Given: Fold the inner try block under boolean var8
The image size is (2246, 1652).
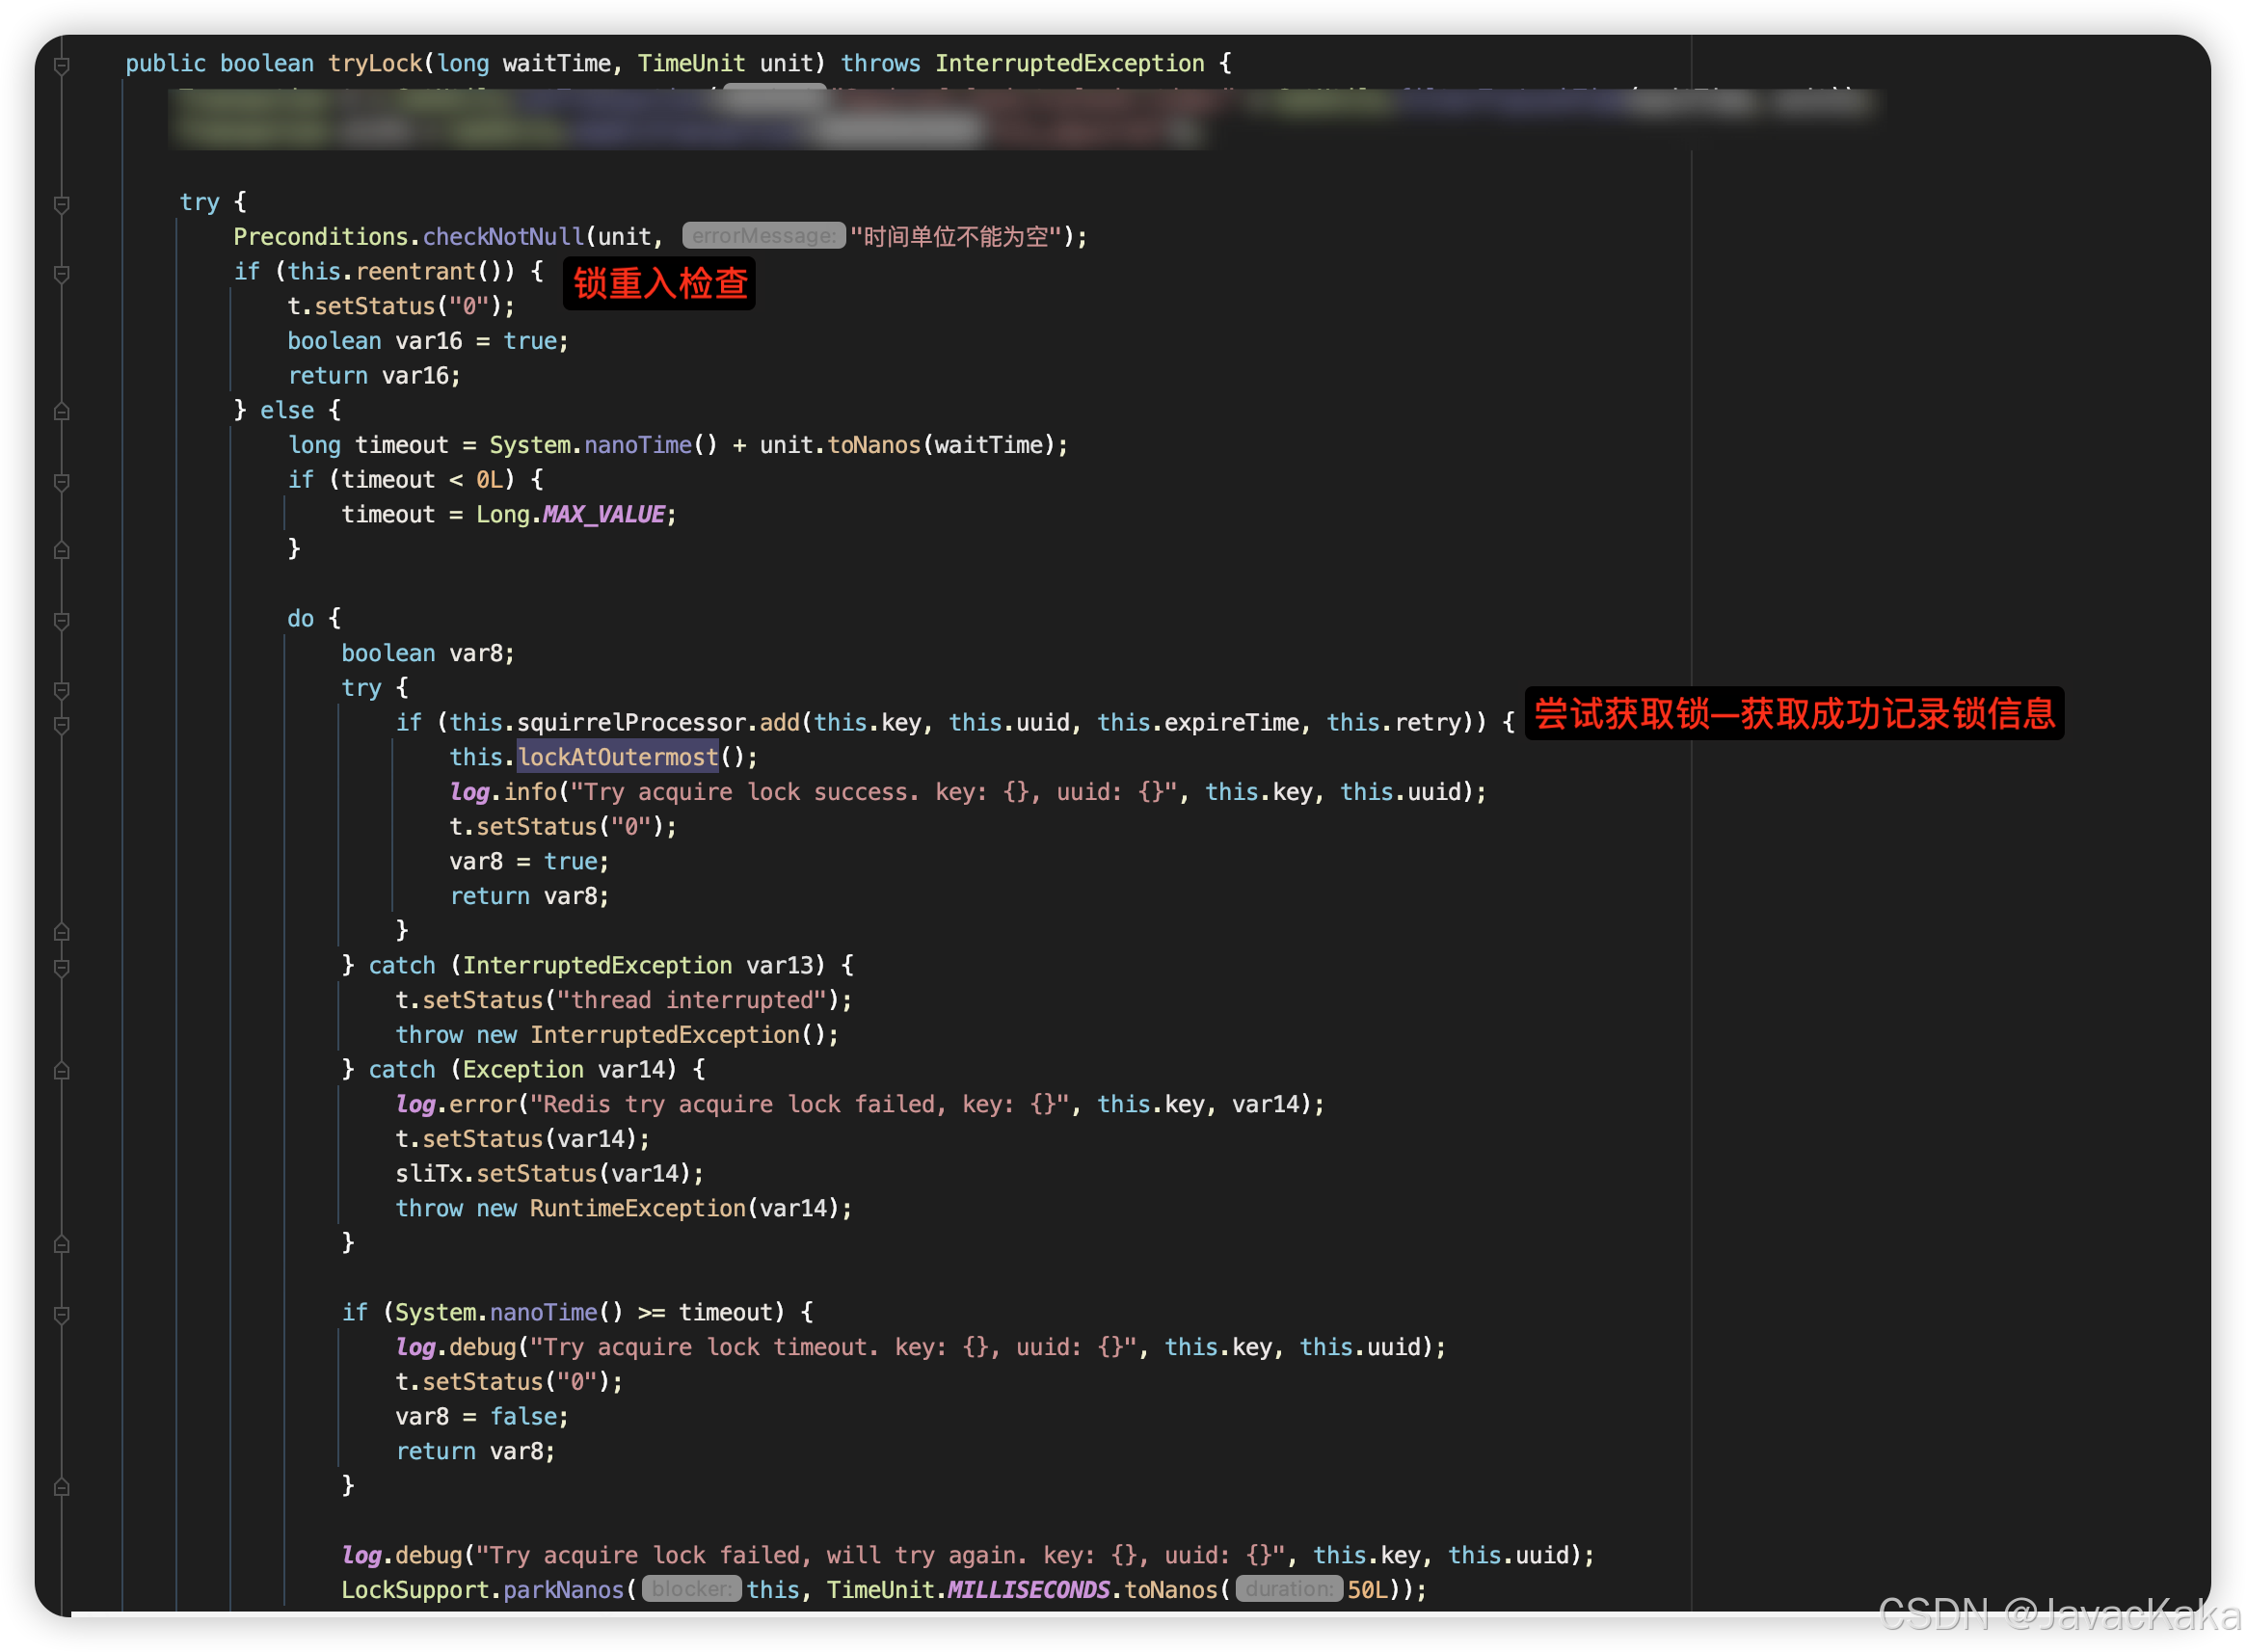Looking at the screenshot, I should click(x=61, y=689).
